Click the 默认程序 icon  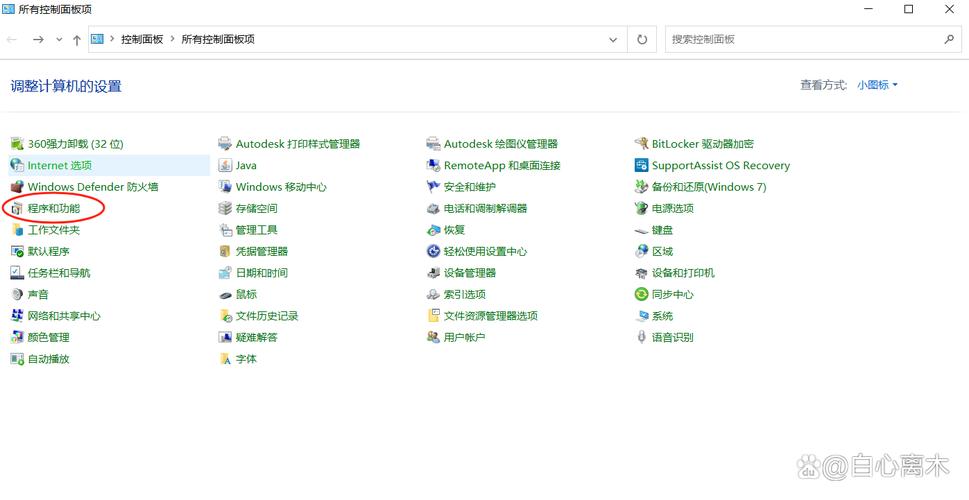17,252
